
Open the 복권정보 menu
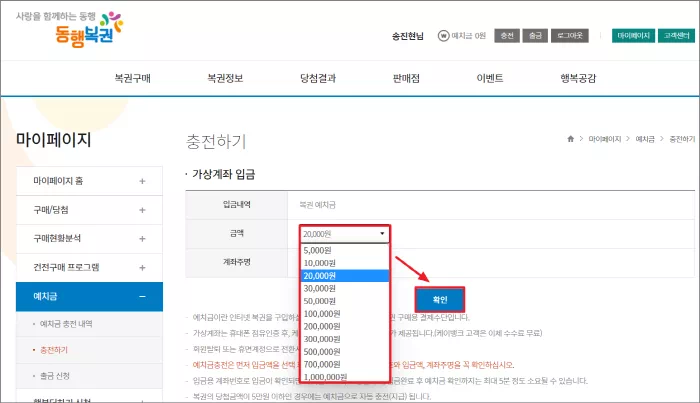click(225, 78)
